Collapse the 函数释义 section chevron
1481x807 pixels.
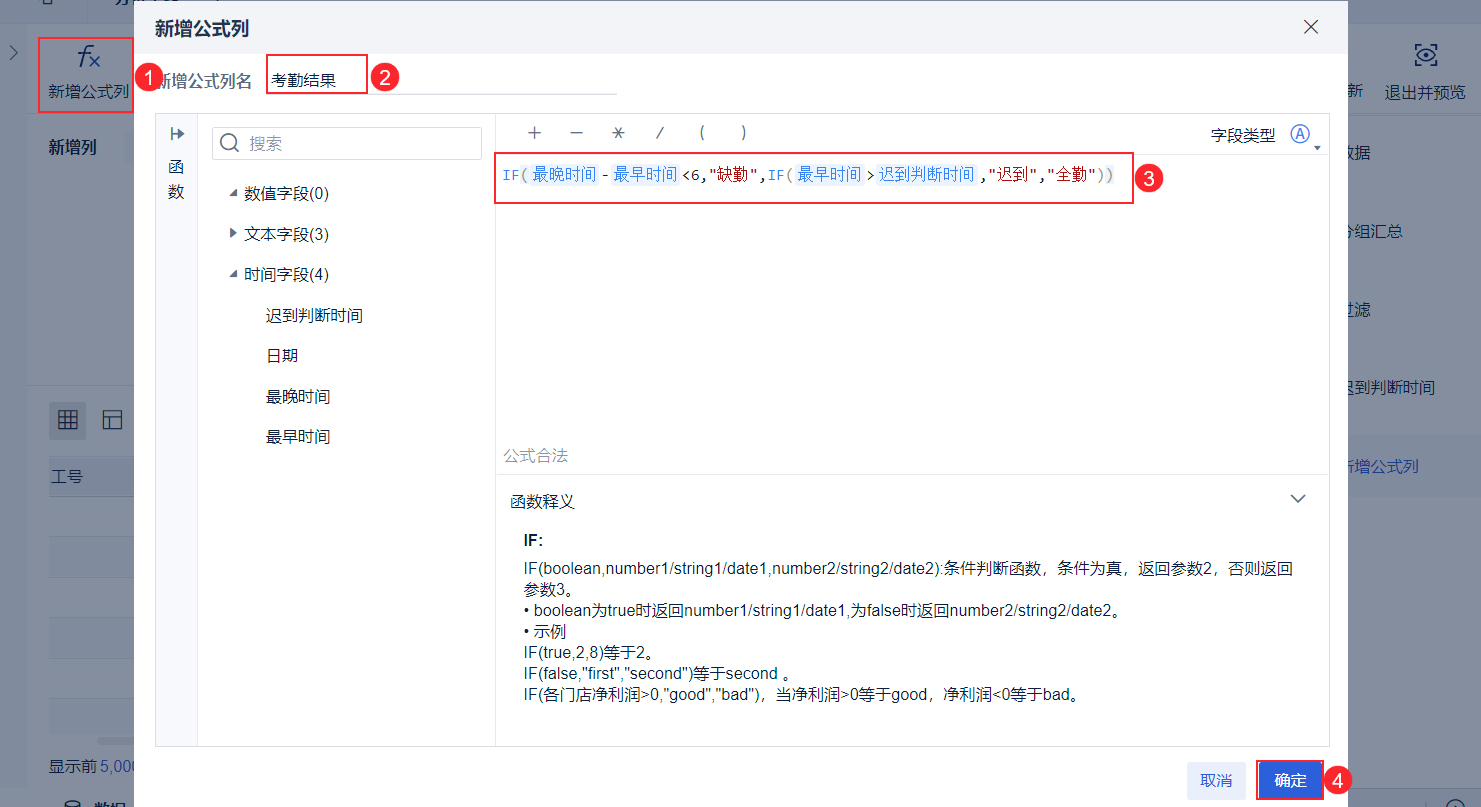[1298, 499]
